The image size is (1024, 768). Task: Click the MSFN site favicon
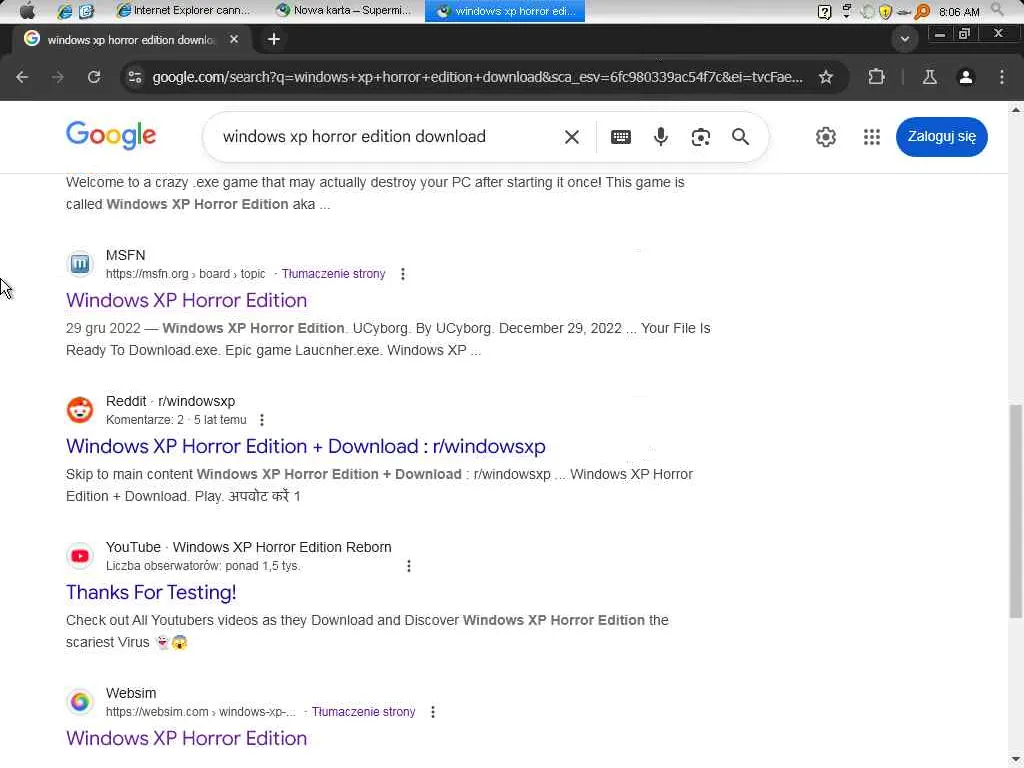80,264
